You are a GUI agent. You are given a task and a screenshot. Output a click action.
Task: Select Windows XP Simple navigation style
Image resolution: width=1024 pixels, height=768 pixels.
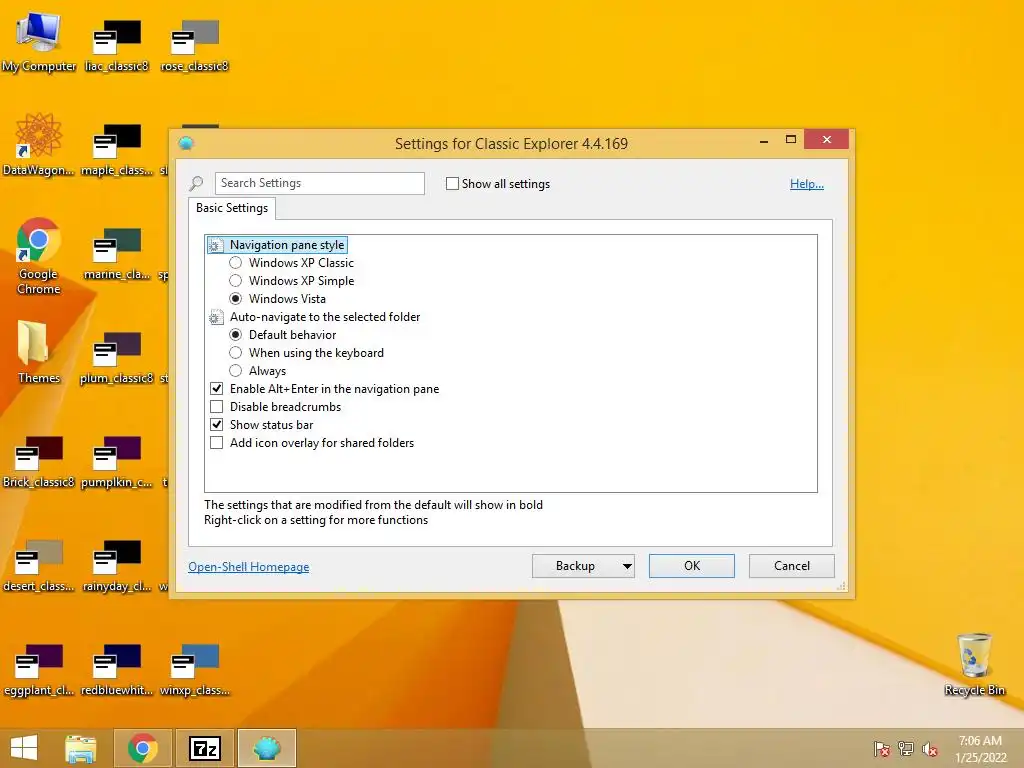click(236, 281)
